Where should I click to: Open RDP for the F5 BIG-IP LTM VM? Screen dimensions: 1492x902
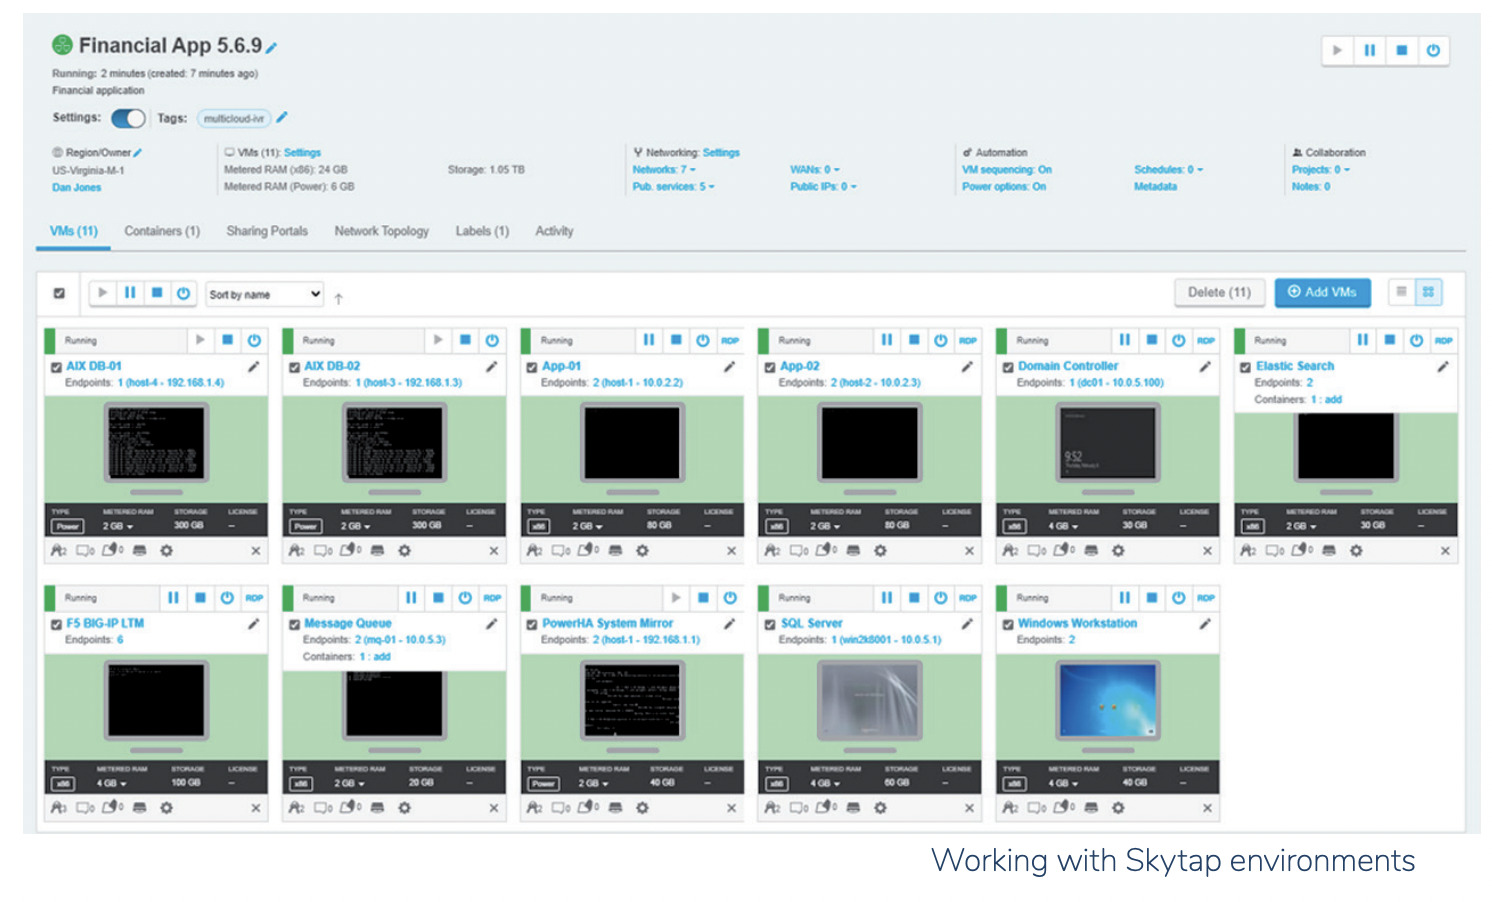click(x=254, y=598)
